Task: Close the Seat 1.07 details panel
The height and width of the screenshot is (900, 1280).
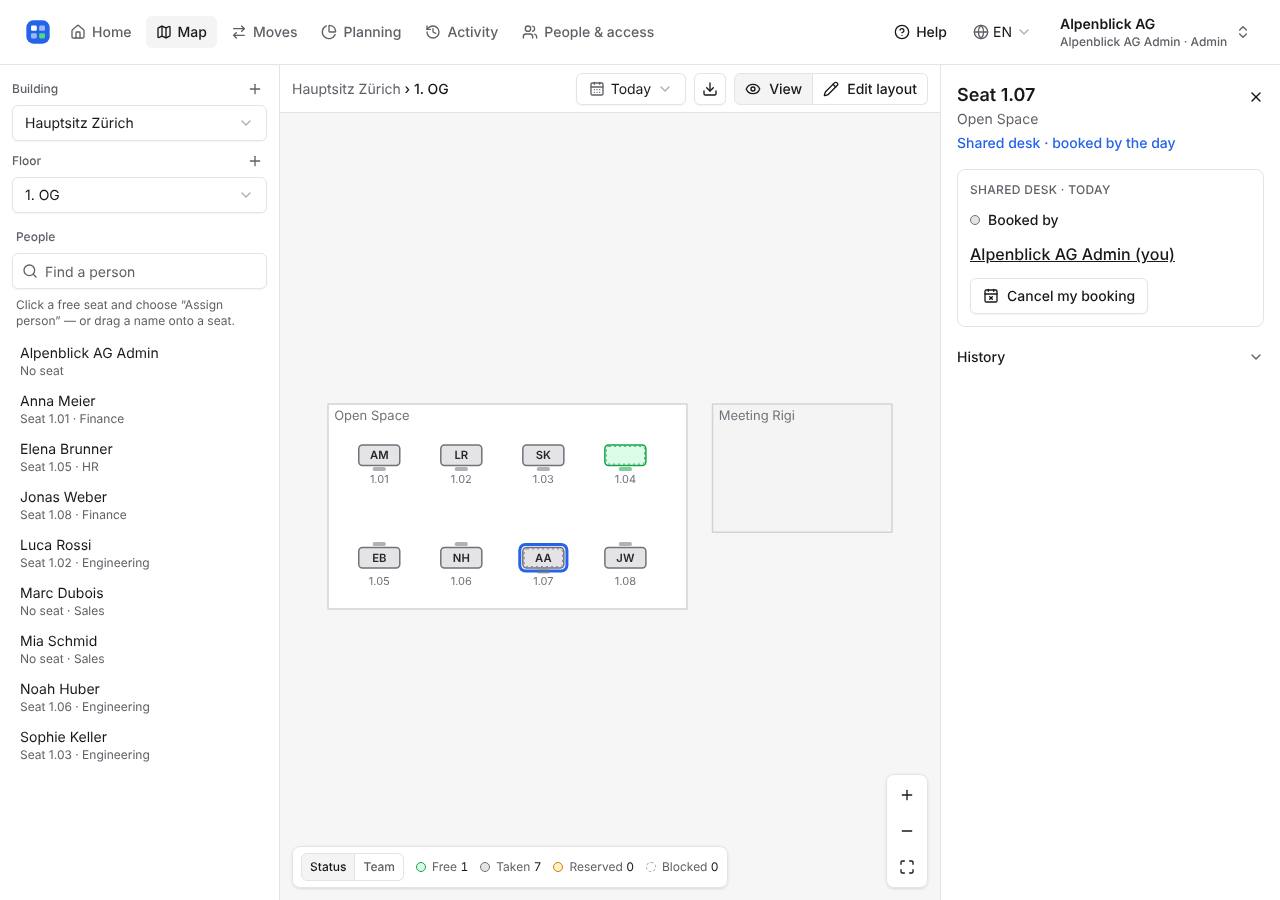Action: 1256,97
